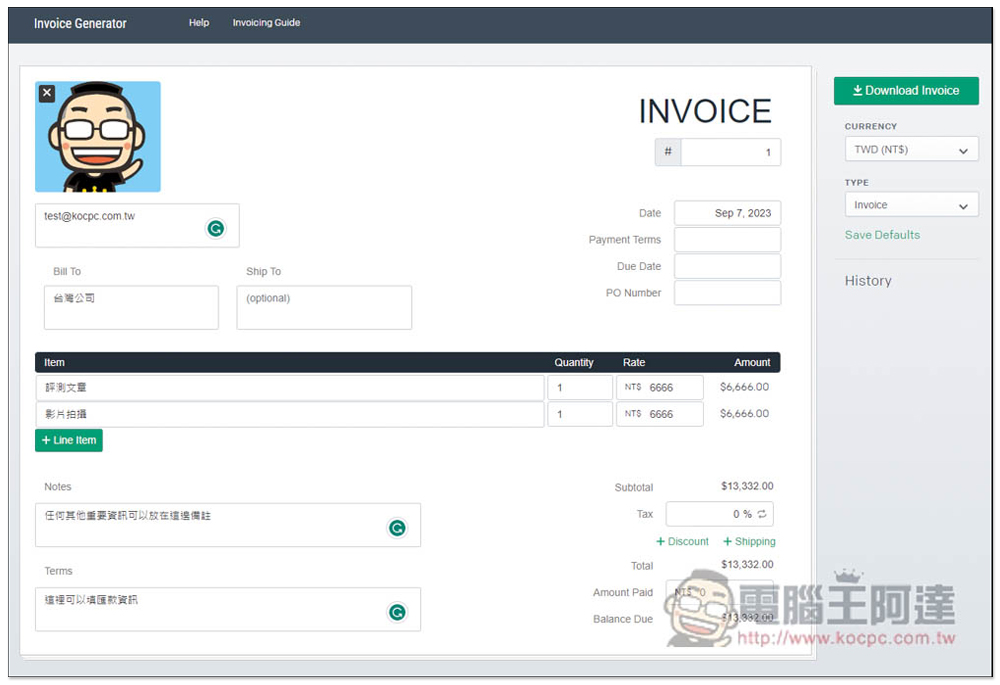Click second line item description field

tap(290, 415)
